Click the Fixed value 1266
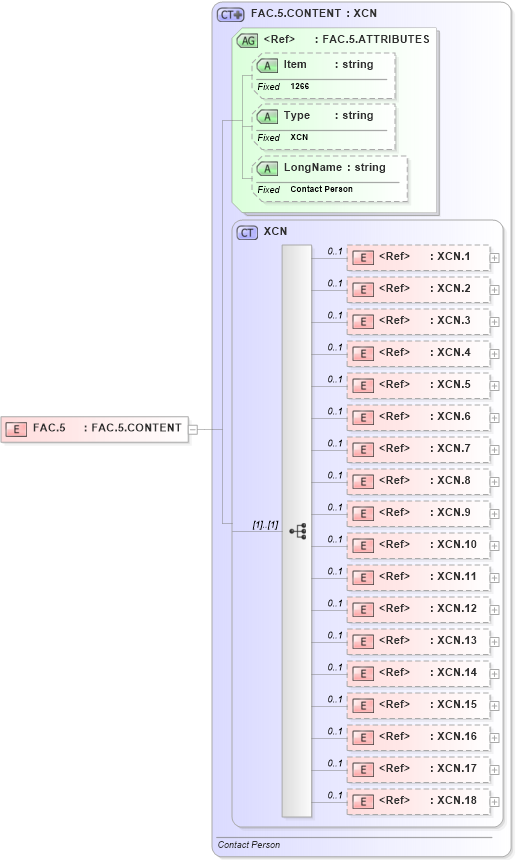 pos(299,86)
